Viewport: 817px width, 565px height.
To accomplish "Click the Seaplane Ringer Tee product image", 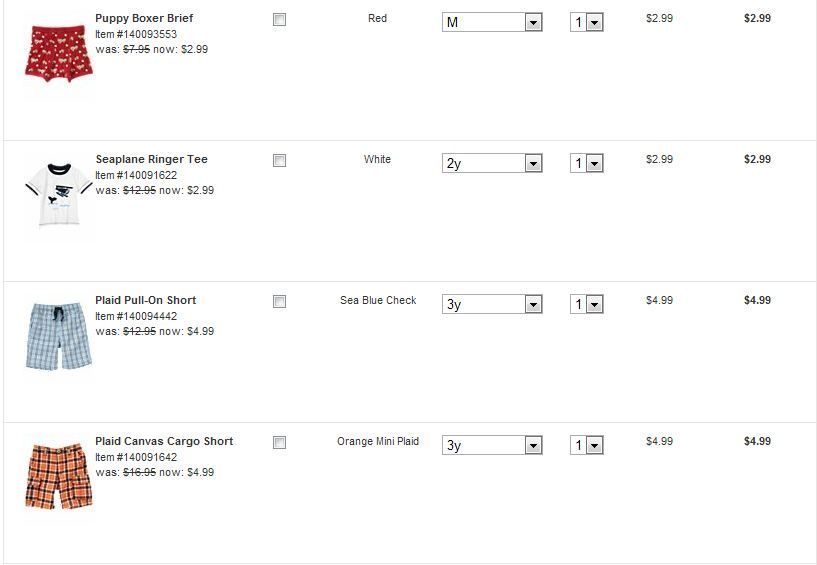I will 58,192.
